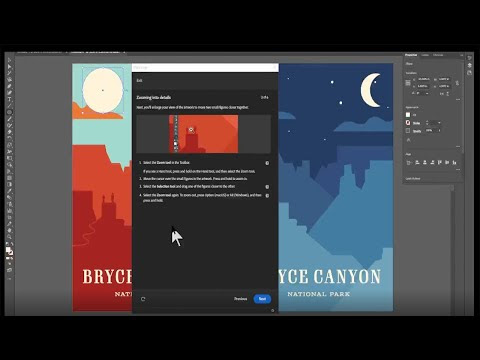Open the Fill color swatch

coord(408,115)
